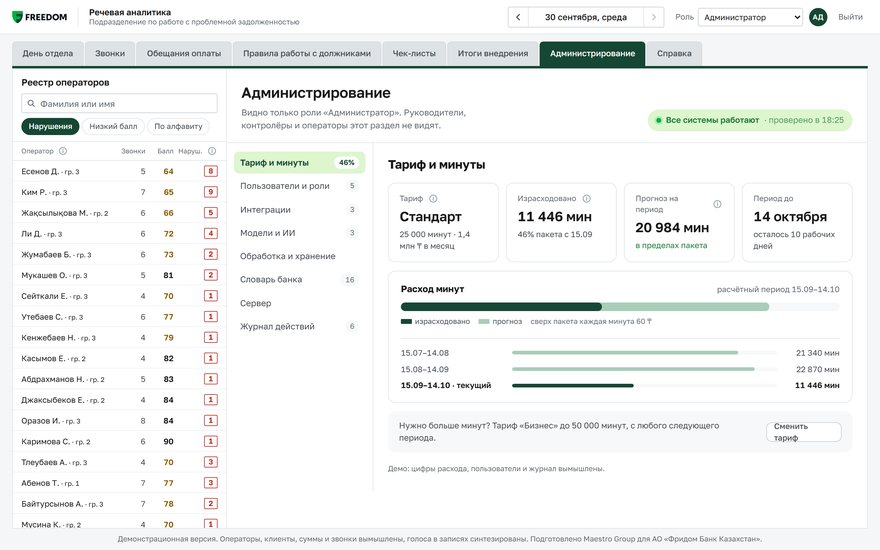Viewport: 880px width, 550px height.
Task: Click violations badge 3 for Абенов Т.
Action: tap(210, 483)
